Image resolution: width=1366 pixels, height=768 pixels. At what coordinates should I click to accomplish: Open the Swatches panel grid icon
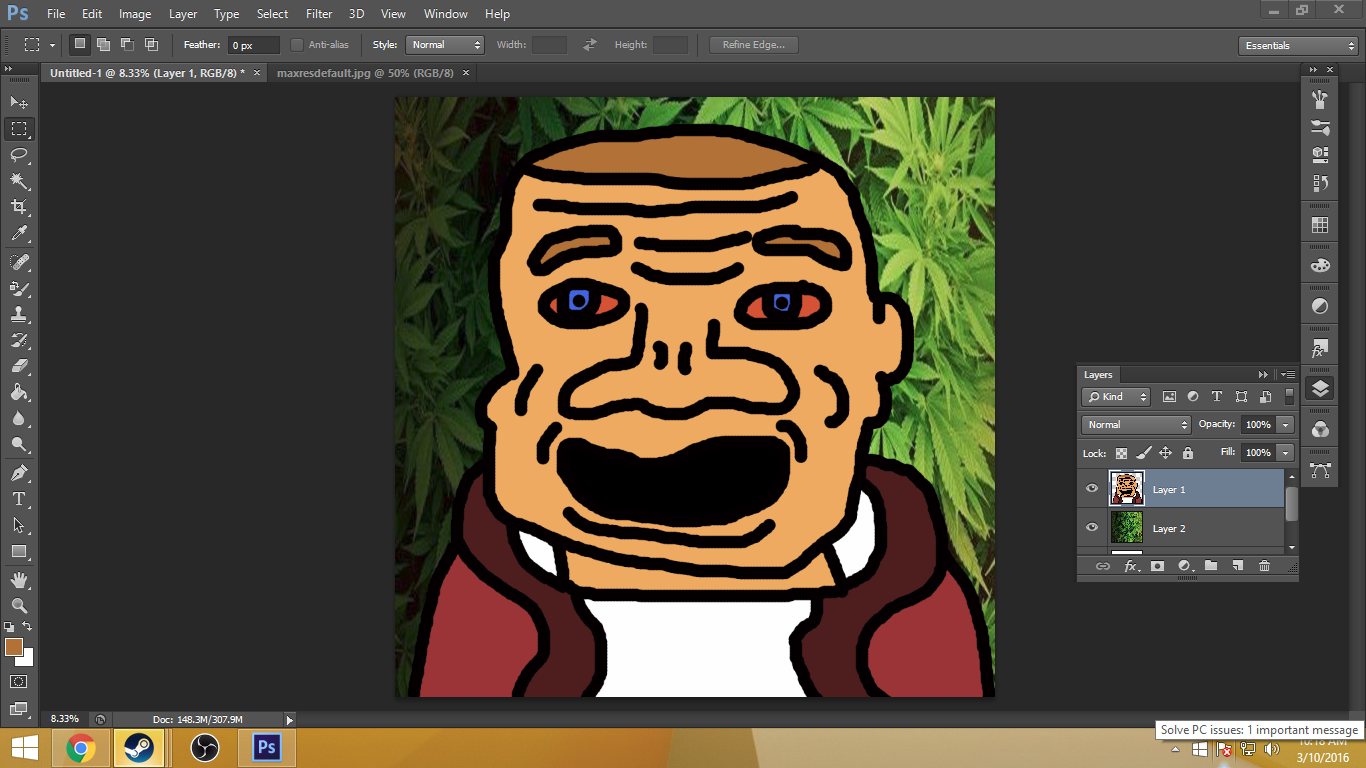[1320, 226]
